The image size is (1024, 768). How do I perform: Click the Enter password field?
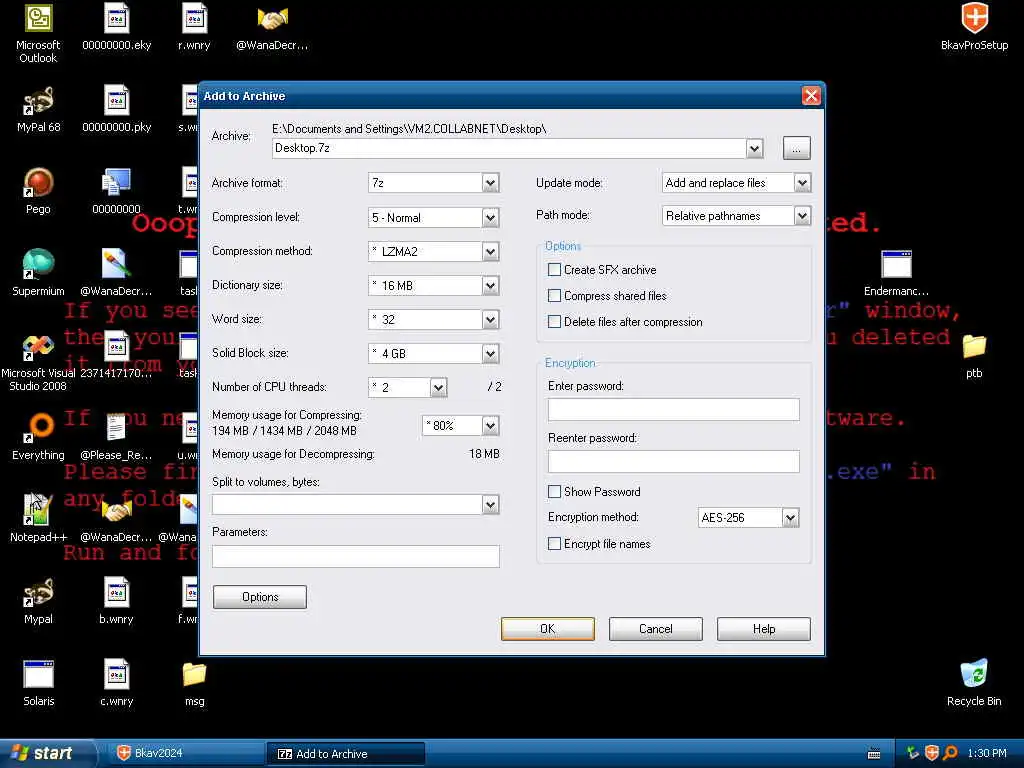673,409
